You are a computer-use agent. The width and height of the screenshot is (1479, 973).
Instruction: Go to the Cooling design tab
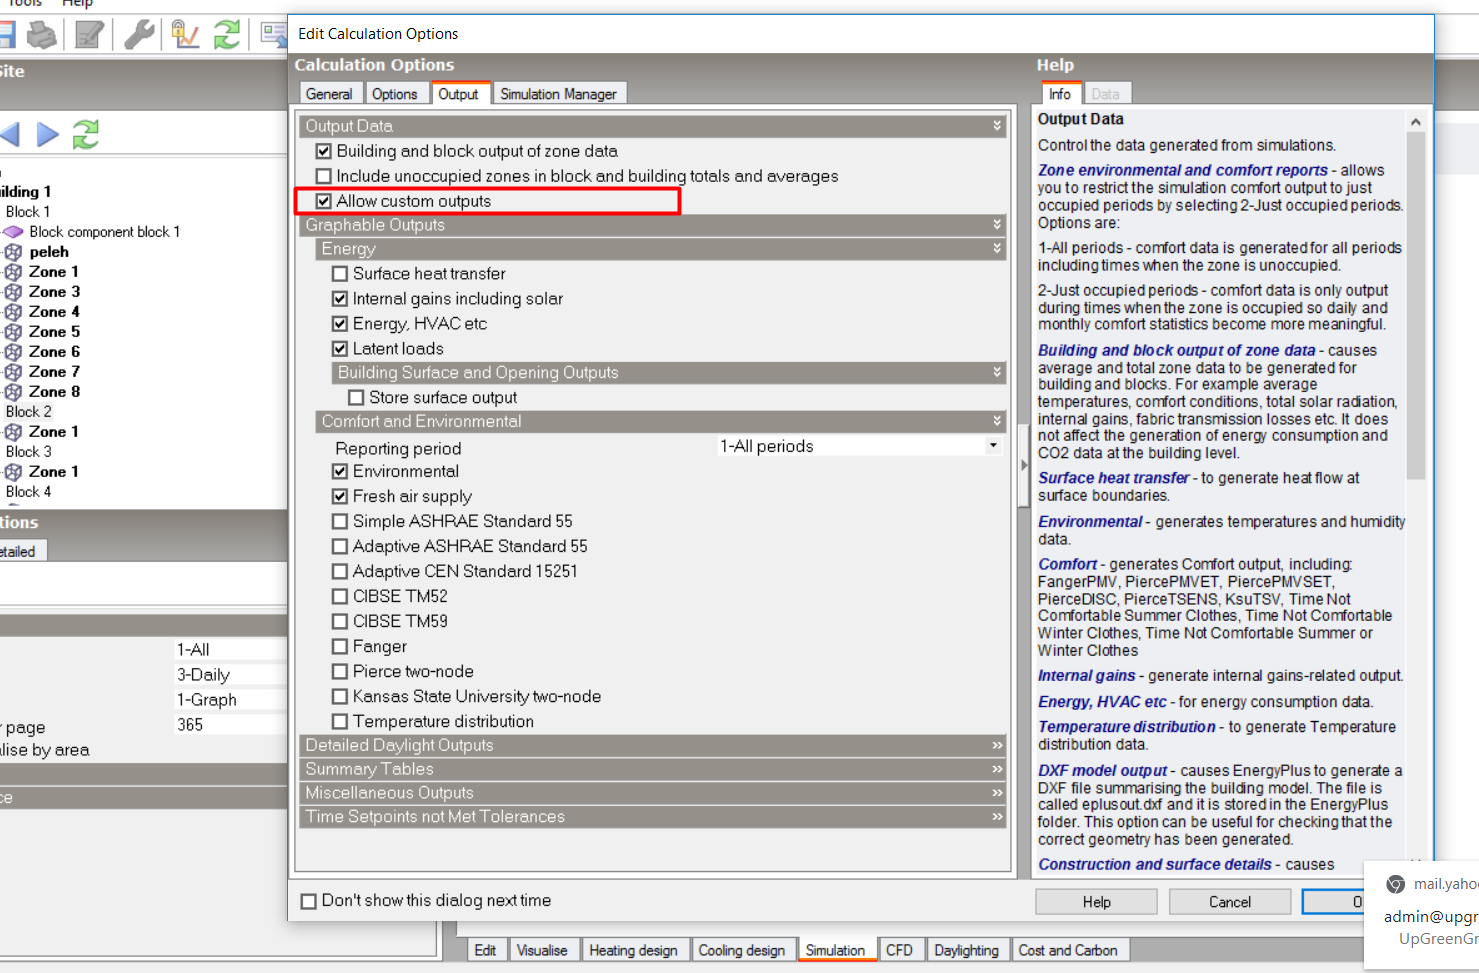[742, 950]
